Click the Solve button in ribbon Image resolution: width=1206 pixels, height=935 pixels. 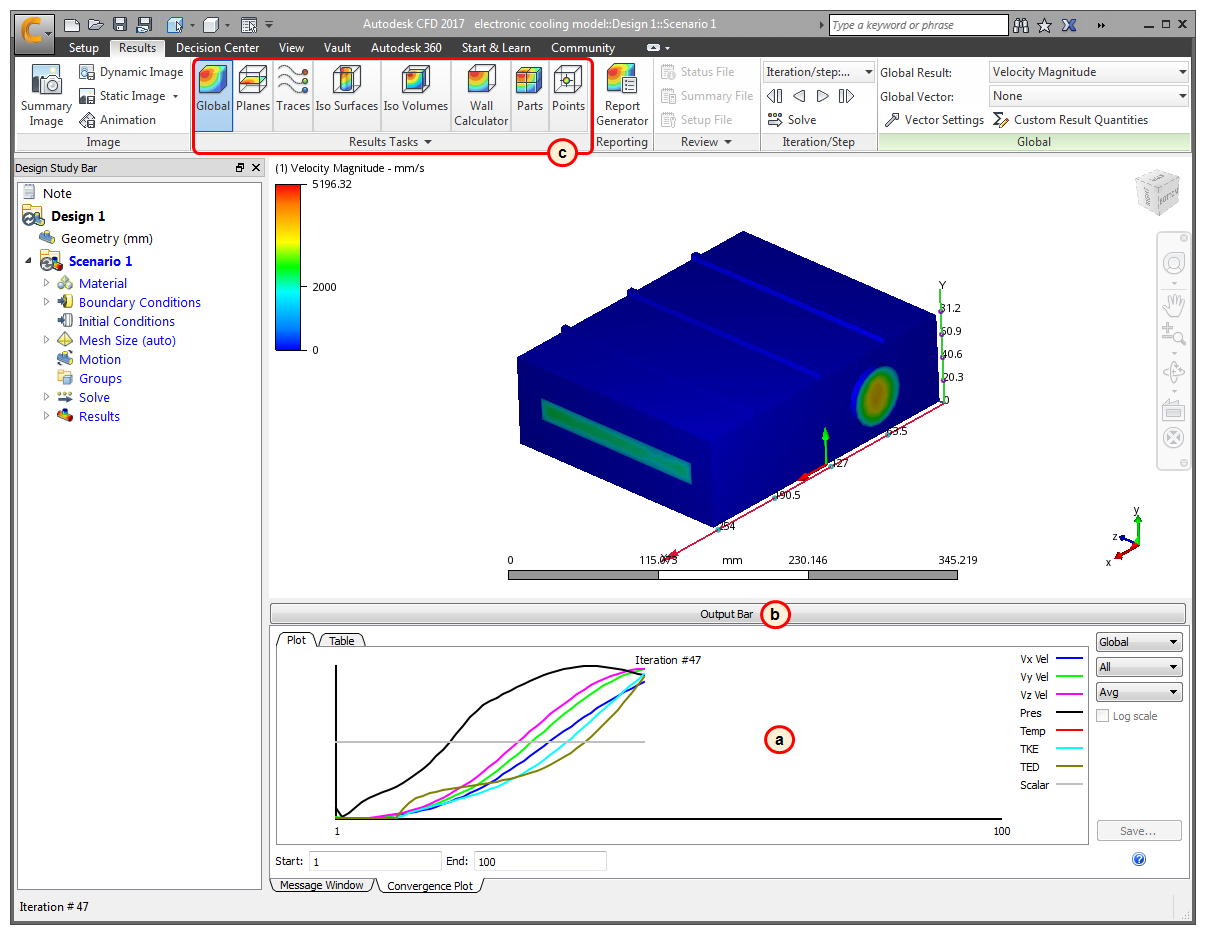(x=792, y=120)
